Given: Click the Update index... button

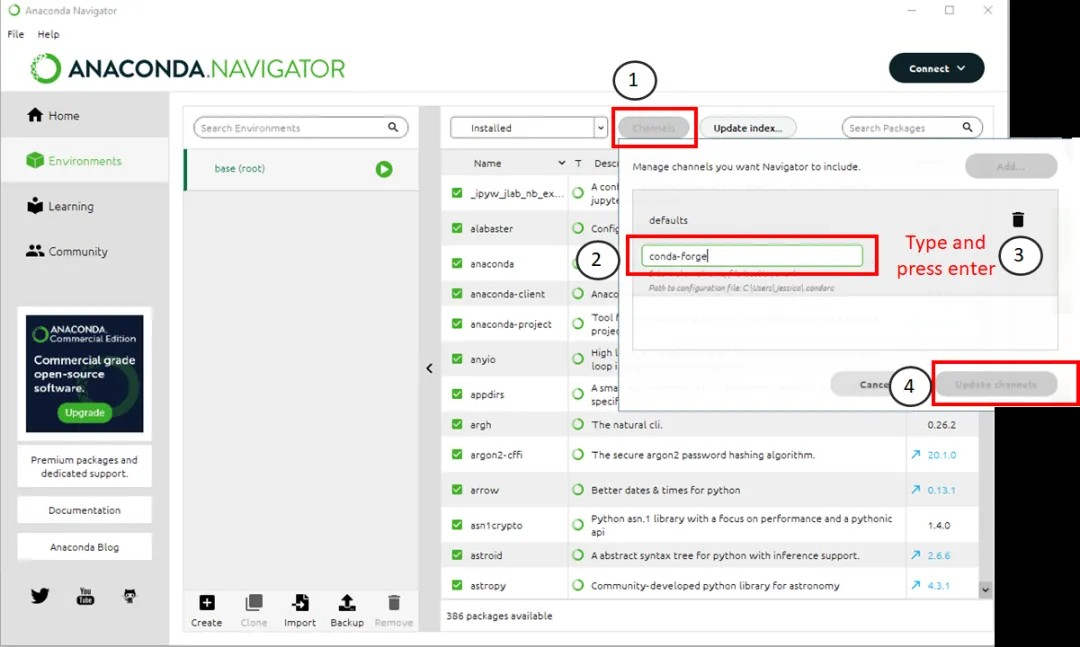Looking at the screenshot, I should point(747,127).
